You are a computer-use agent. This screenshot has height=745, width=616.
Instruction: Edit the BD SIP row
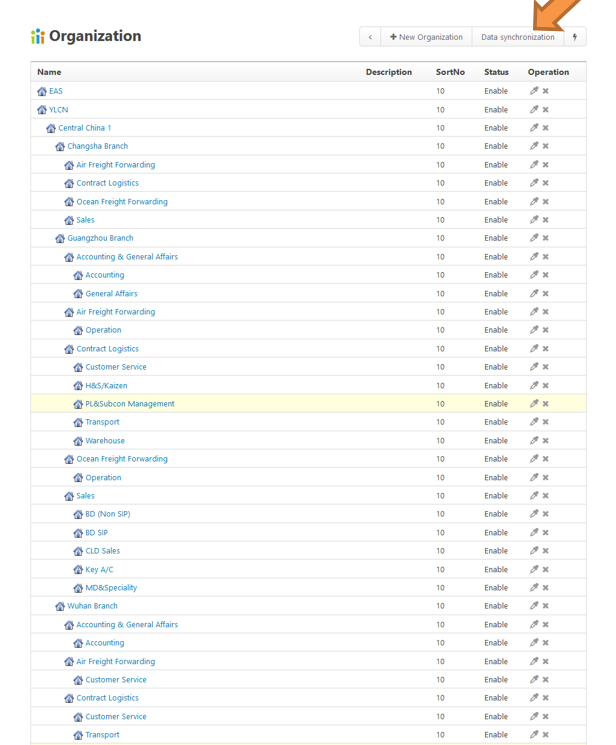coord(534,532)
